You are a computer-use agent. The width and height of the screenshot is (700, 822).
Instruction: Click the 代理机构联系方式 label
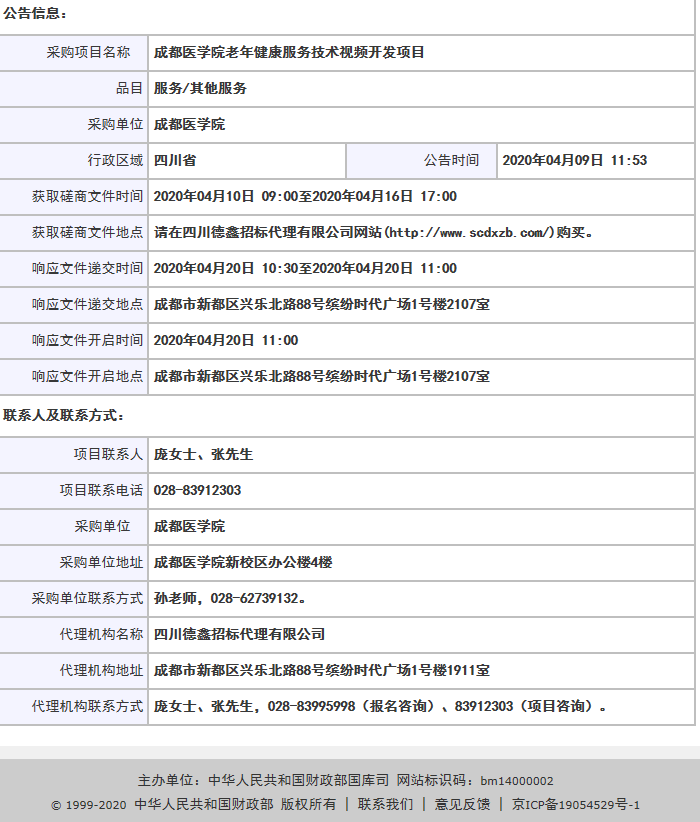tap(88, 706)
